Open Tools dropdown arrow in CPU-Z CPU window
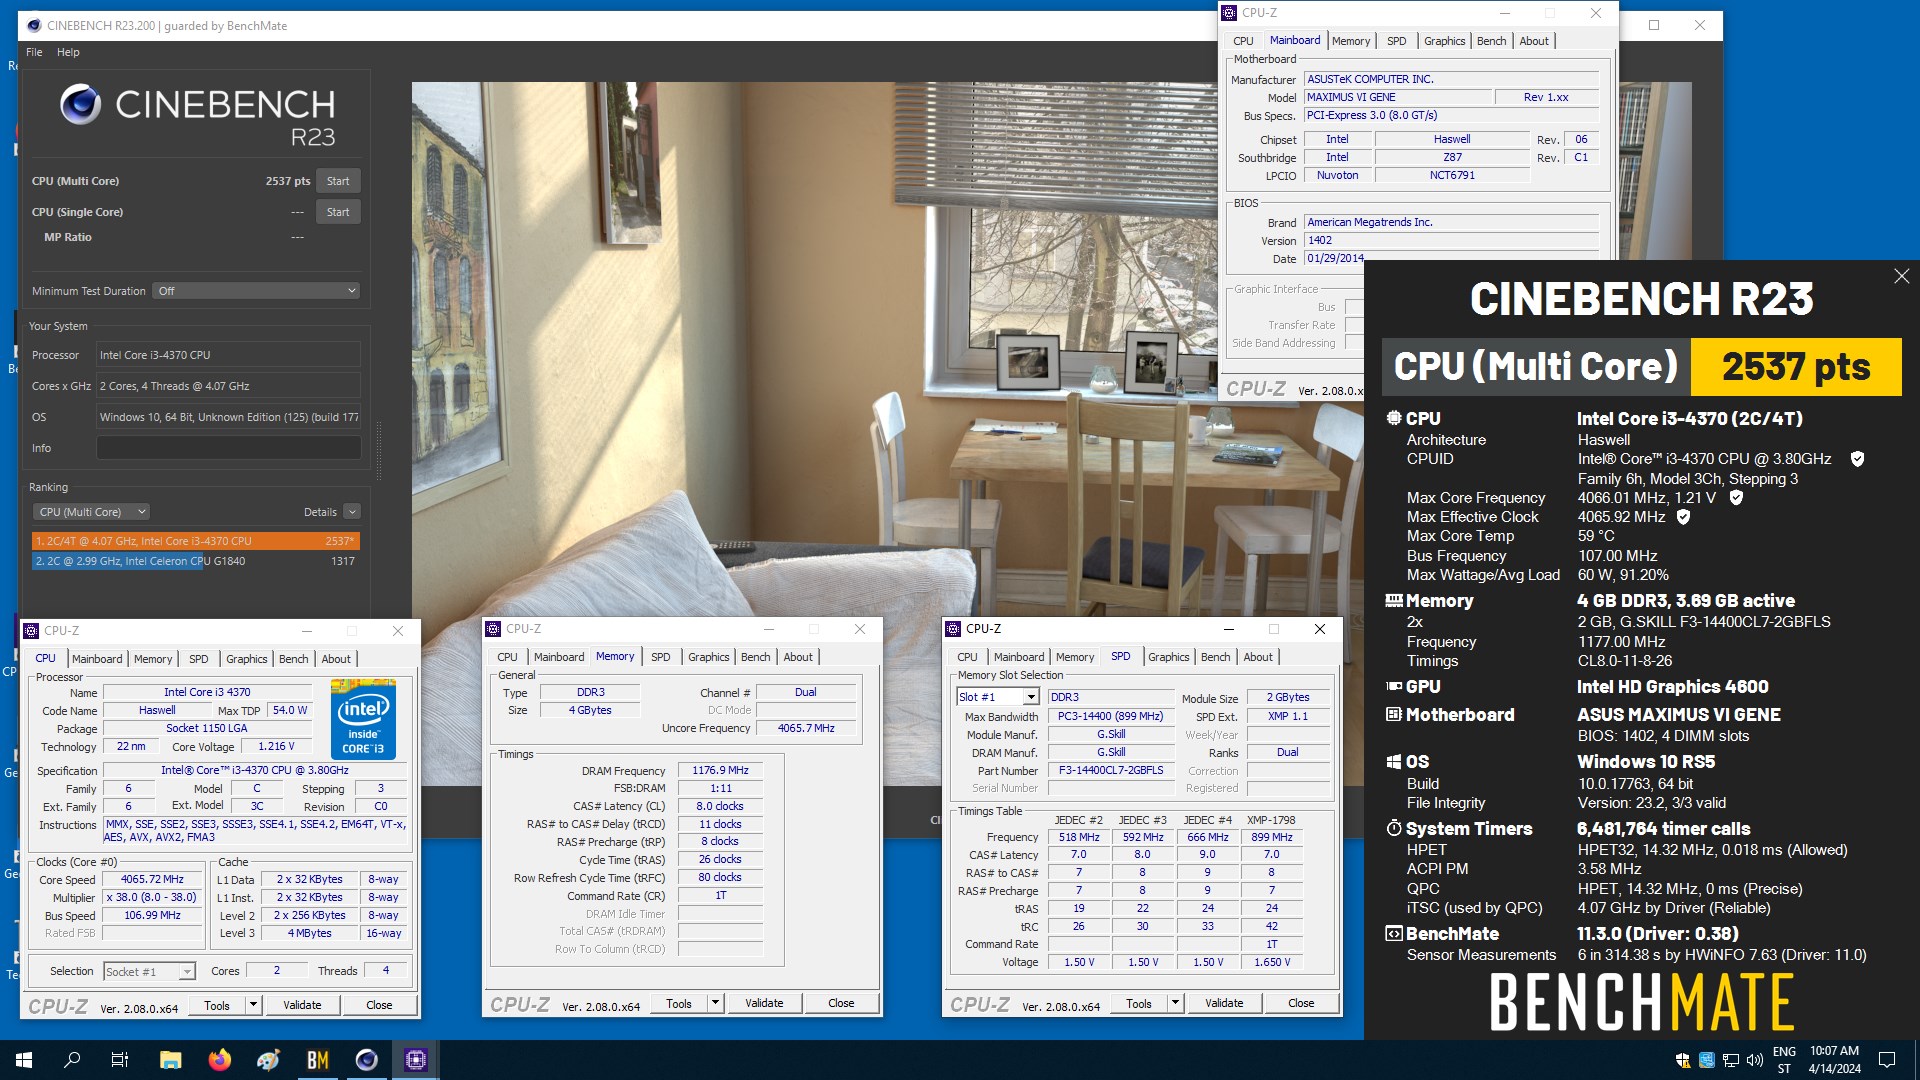Screen dimensions: 1920x1080 [x=253, y=1005]
